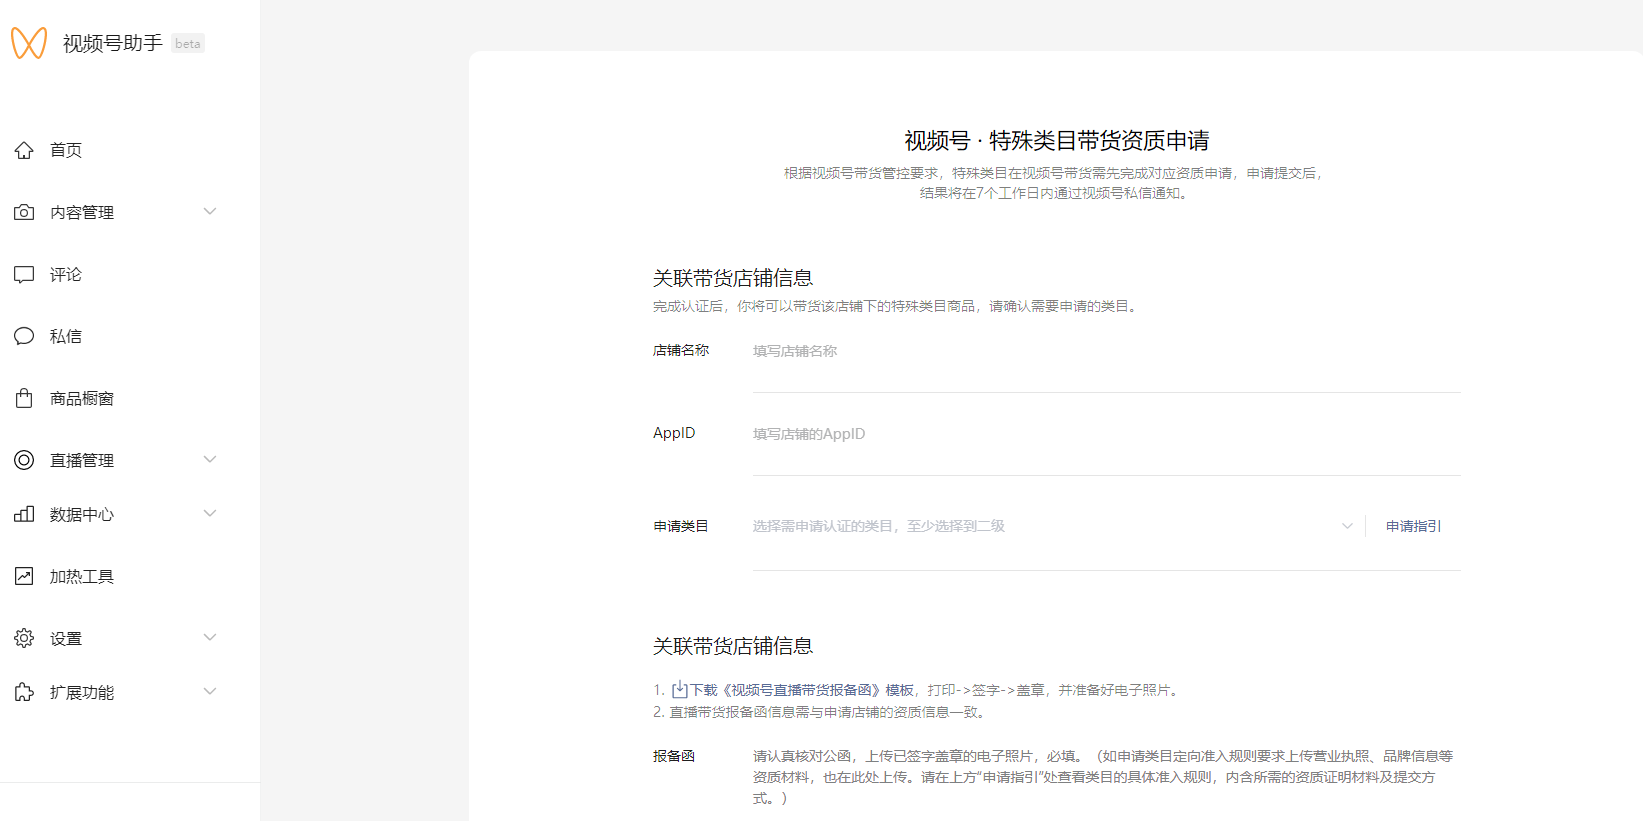Click the 申请类目 dropdown arrow
This screenshot has width=1643, height=821.
1347,526
